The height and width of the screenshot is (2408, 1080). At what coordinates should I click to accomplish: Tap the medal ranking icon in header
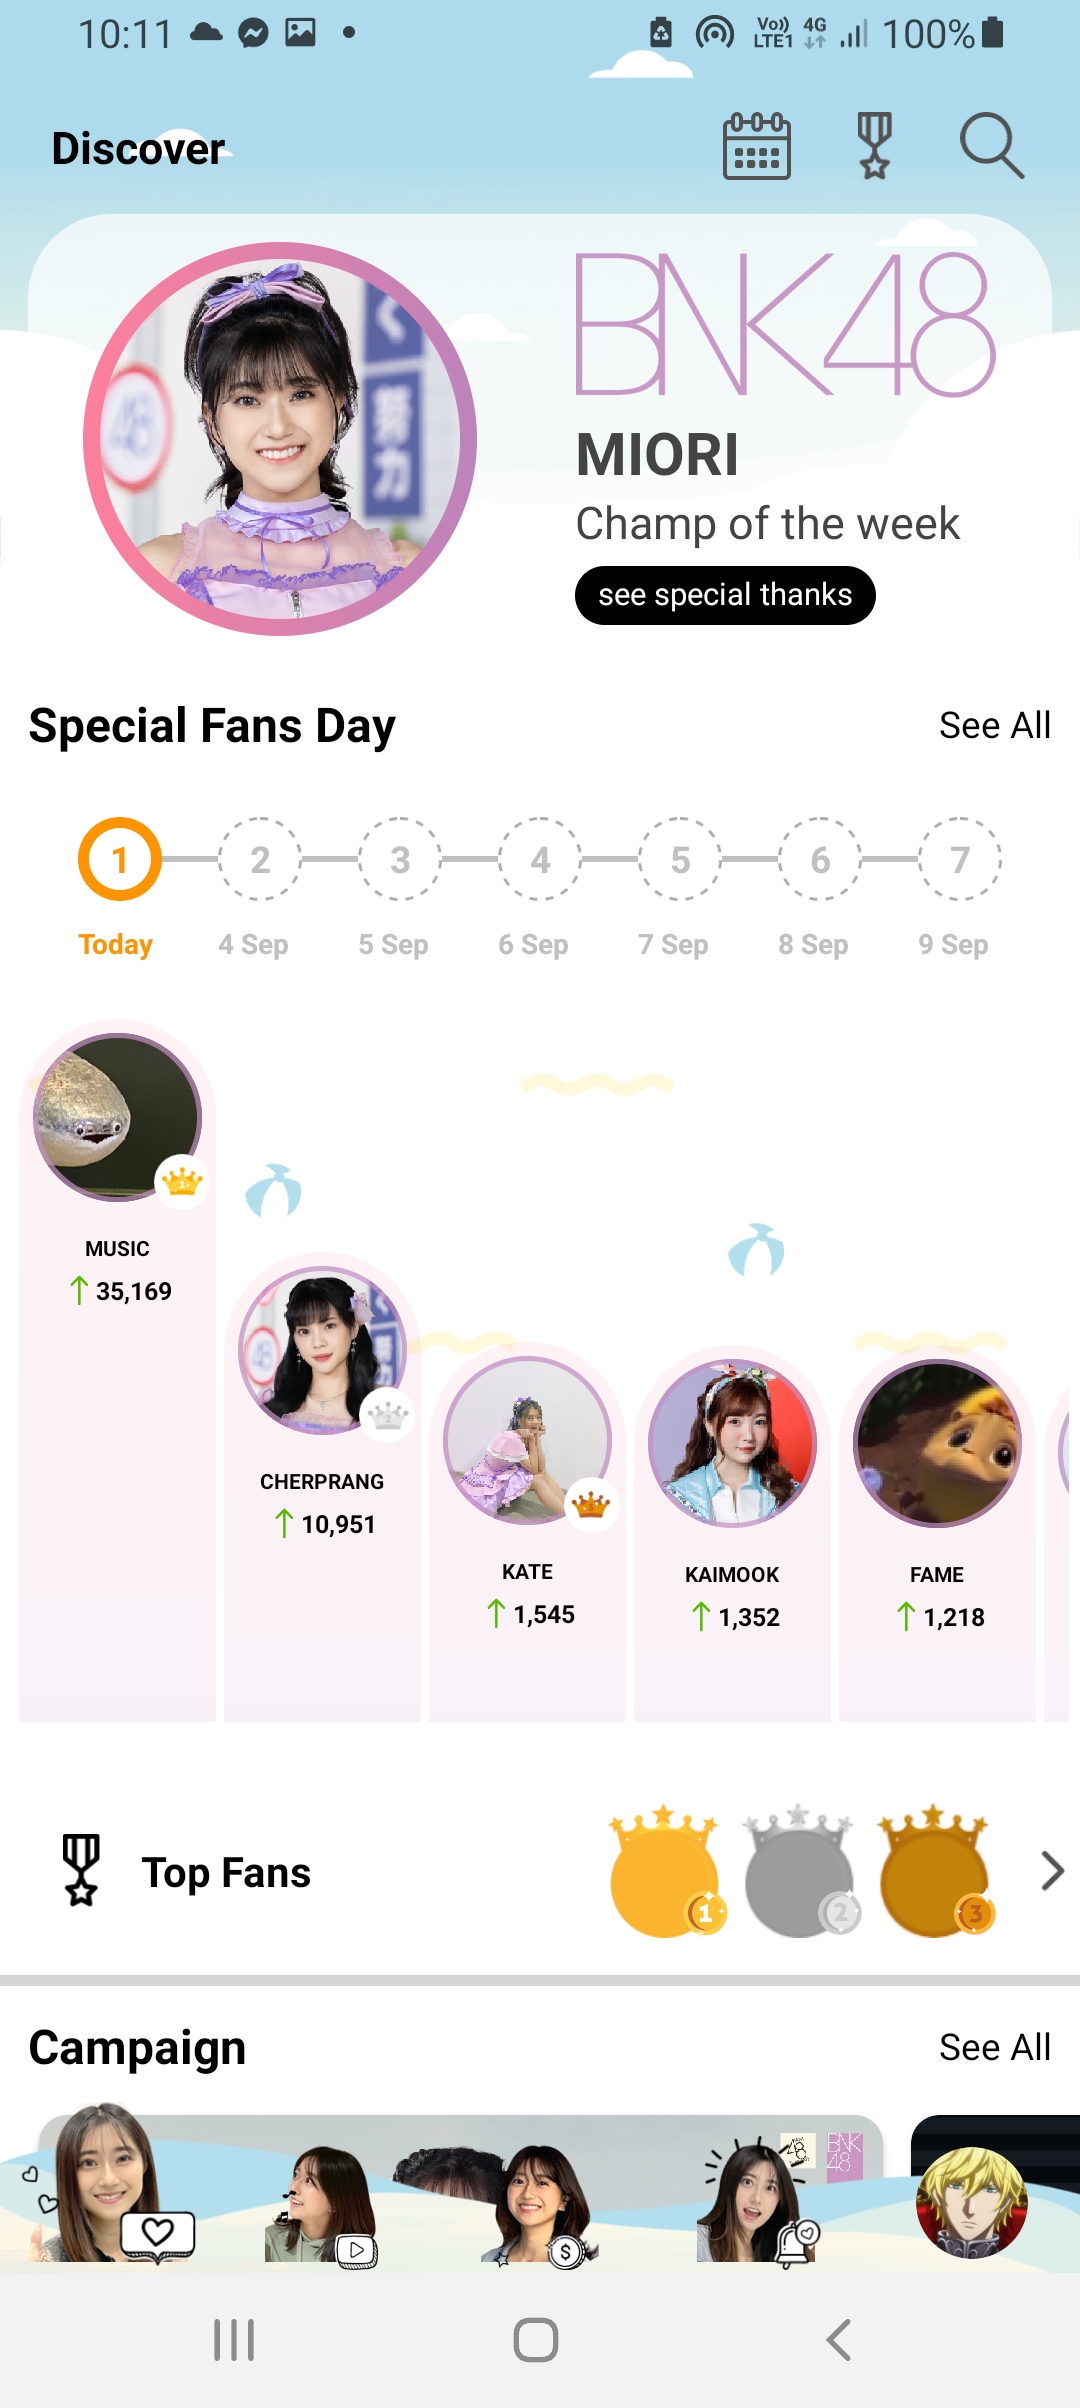point(875,146)
